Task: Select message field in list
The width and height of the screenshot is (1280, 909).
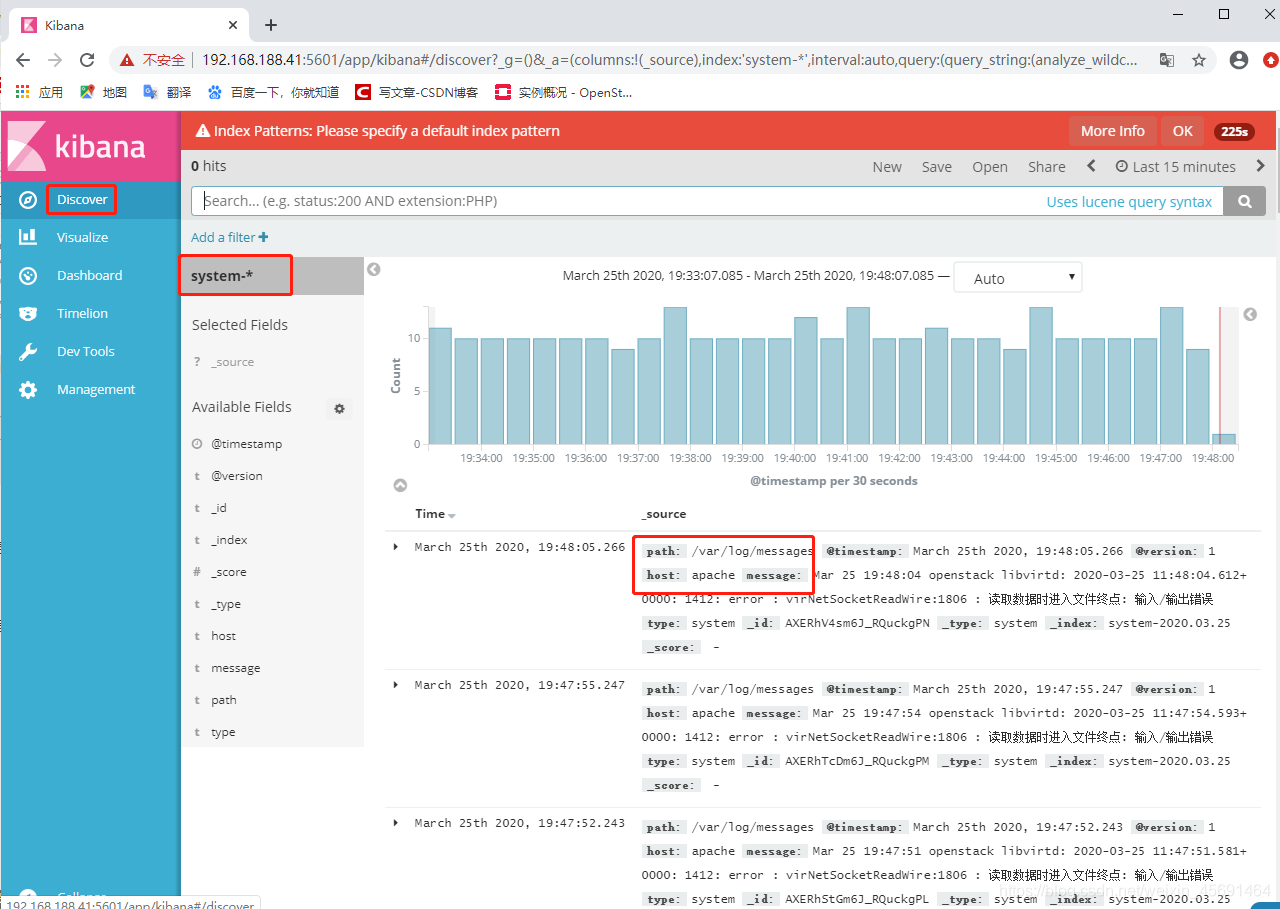Action: click(235, 668)
